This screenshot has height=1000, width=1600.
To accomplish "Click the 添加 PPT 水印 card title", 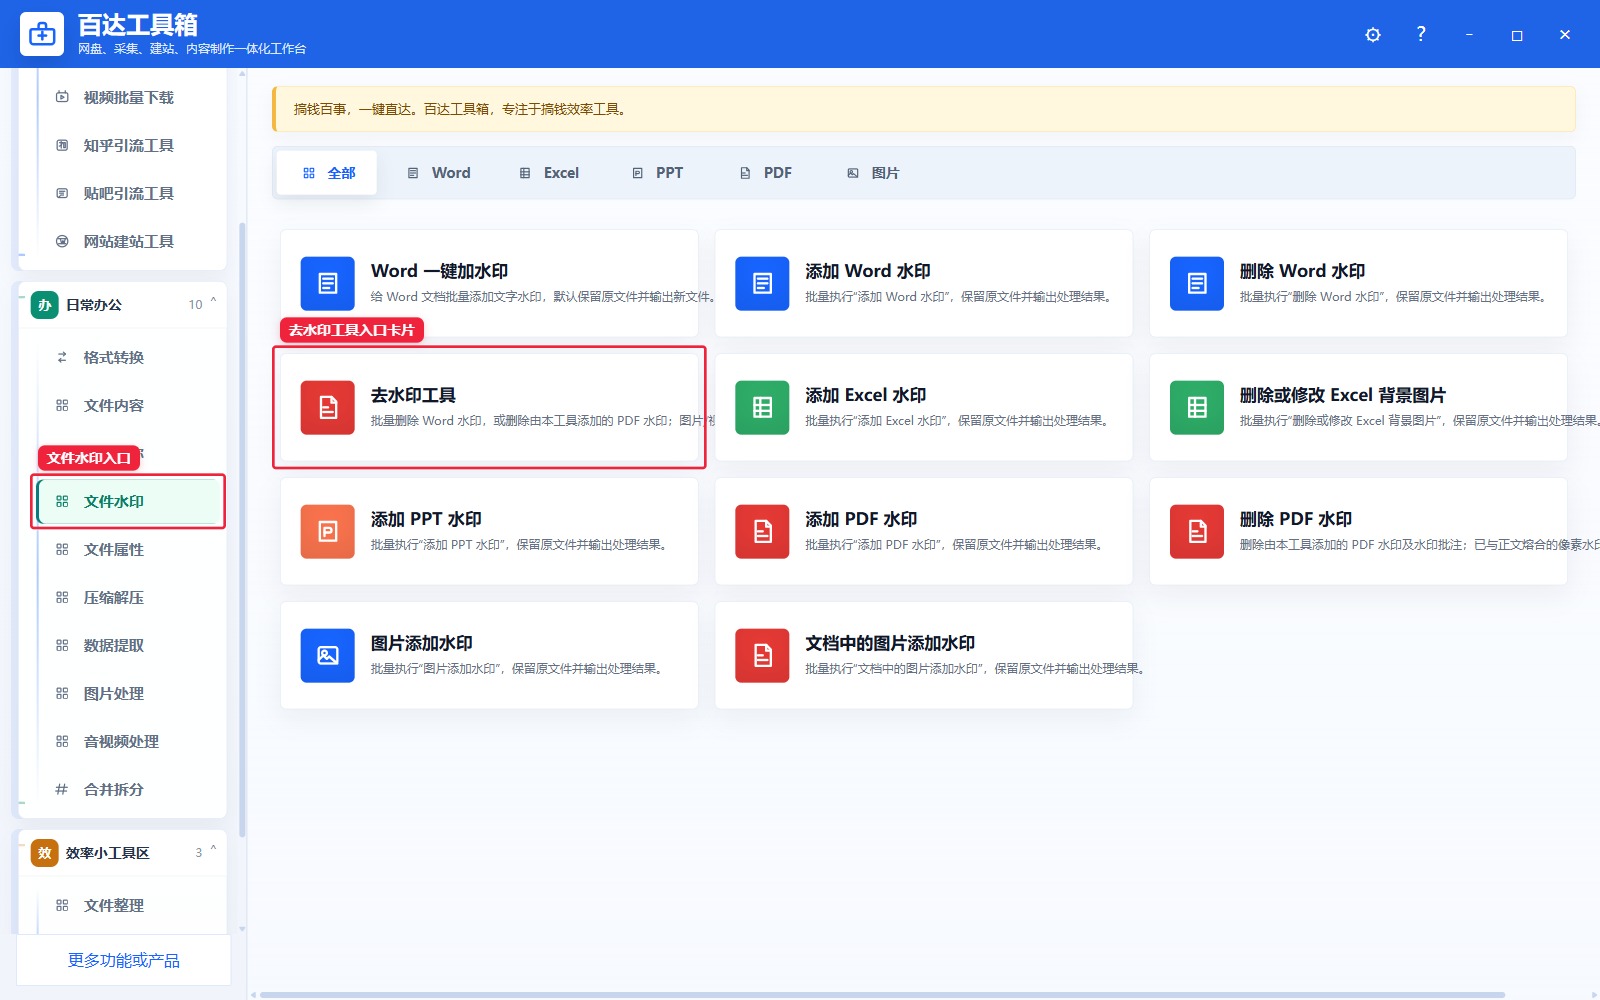I will click(x=426, y=519).
